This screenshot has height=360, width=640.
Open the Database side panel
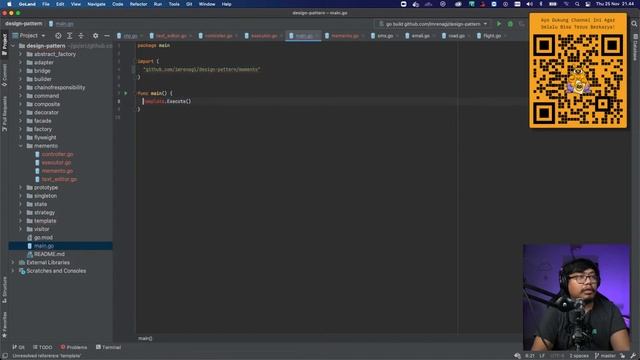636,47
